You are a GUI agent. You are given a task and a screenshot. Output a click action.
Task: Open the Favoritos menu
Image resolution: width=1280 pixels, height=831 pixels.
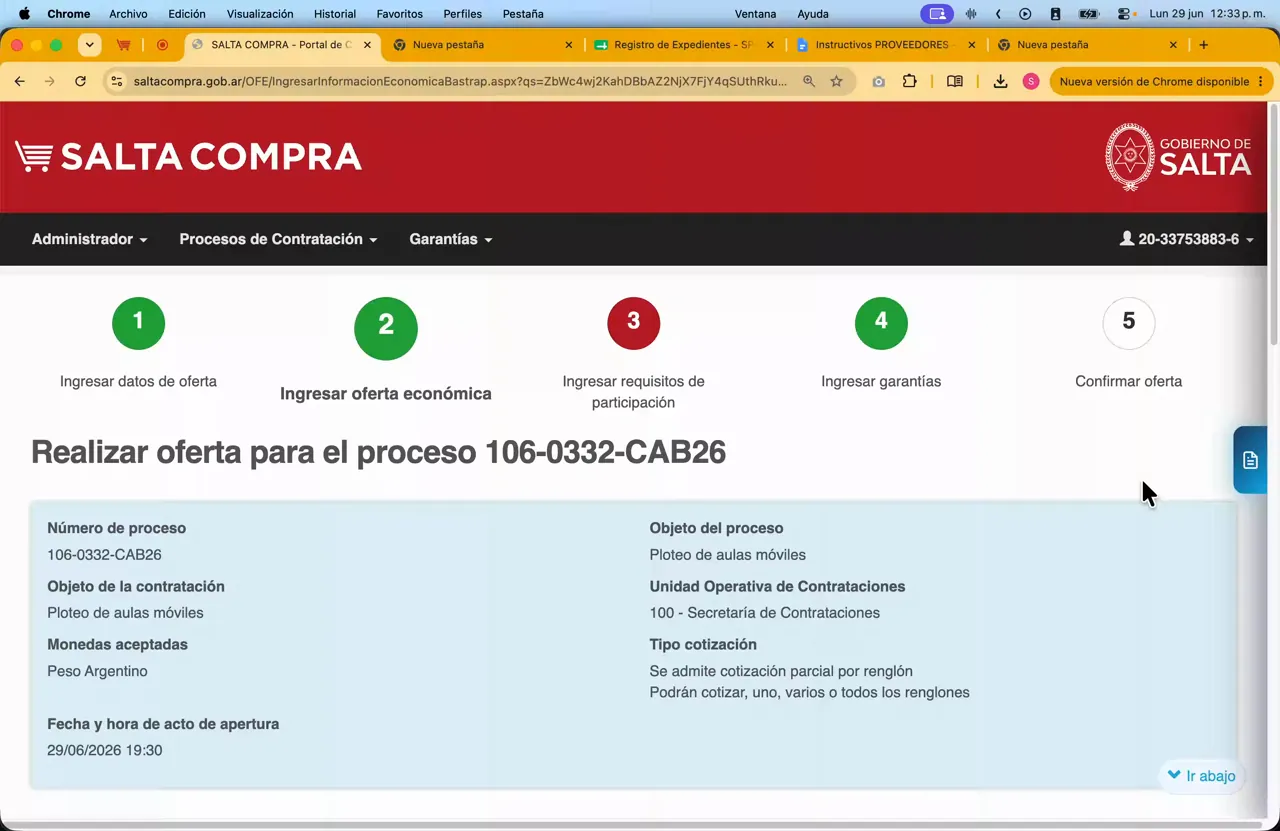(x=400, y=14)
